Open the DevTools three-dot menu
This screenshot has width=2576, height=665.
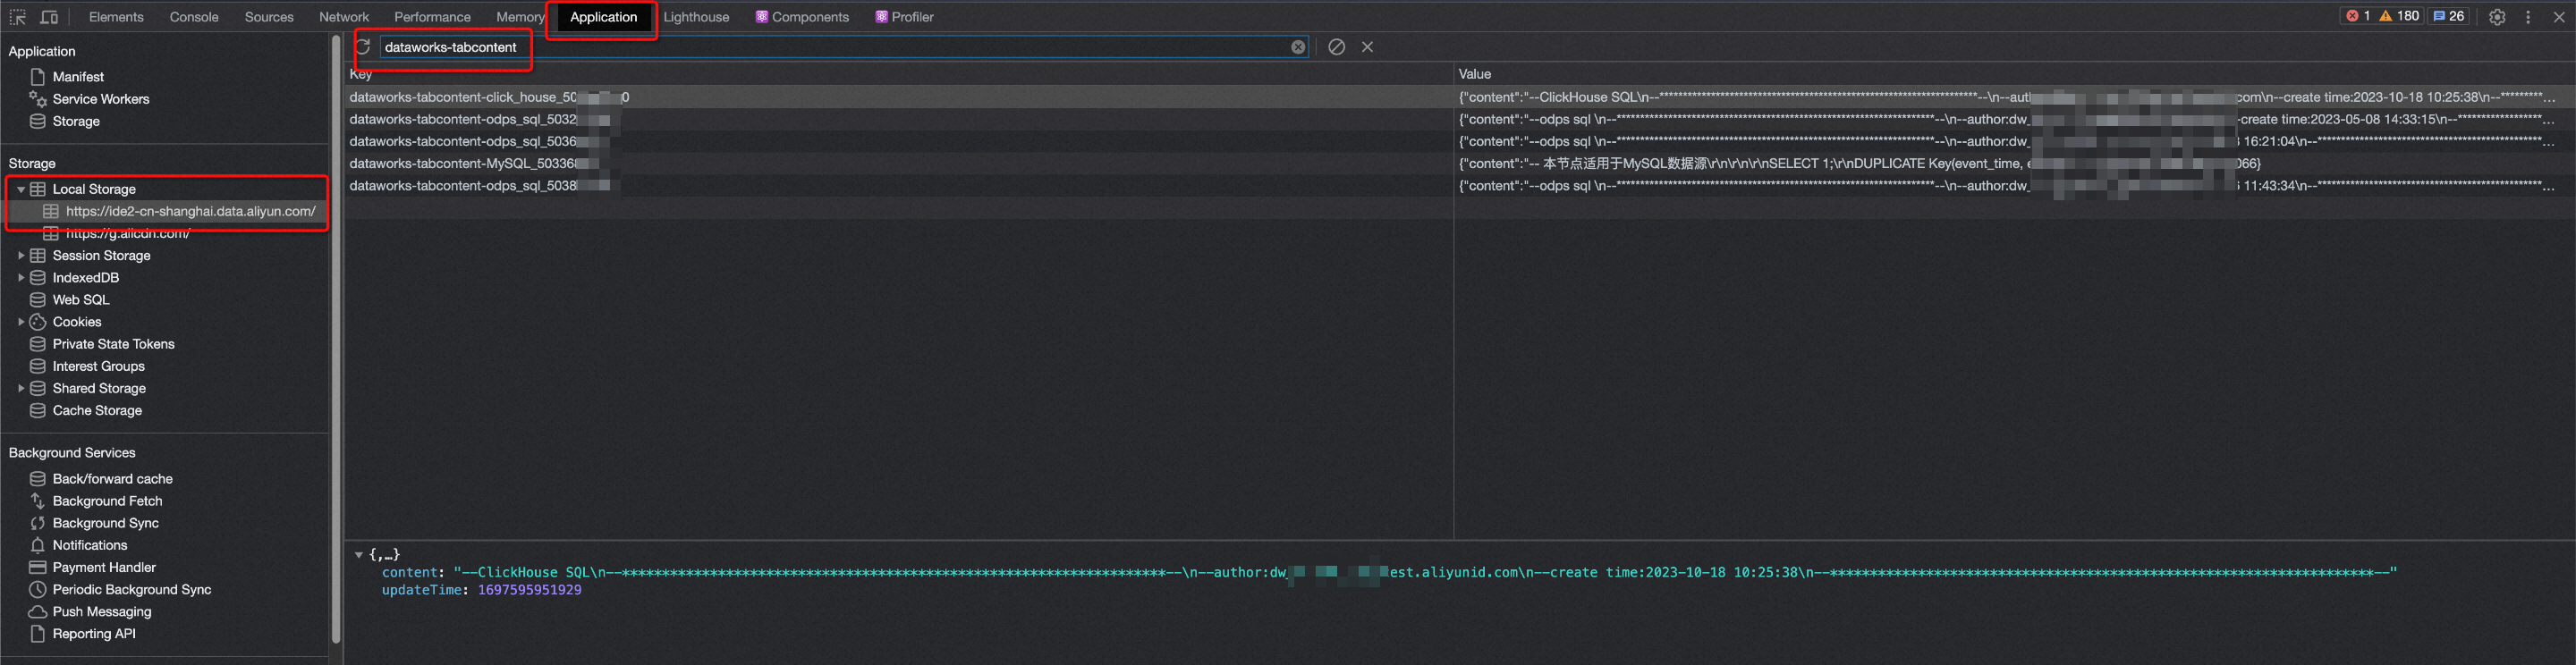2528,17
